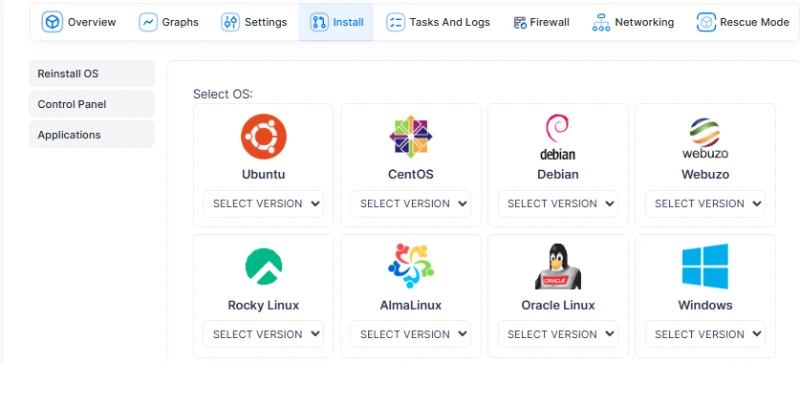
Task: Click the Graphs chart icon
Action: 148,22
